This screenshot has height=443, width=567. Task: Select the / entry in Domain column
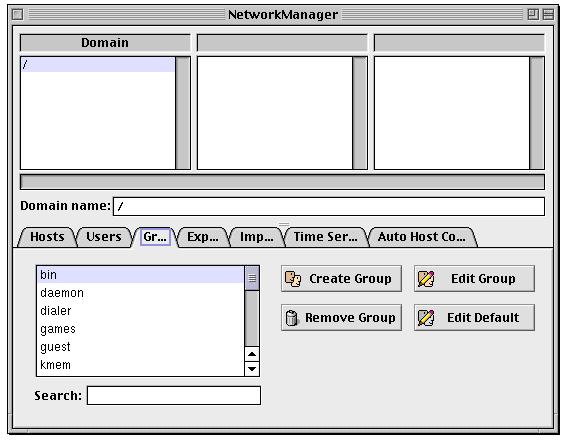click(98, 65)
